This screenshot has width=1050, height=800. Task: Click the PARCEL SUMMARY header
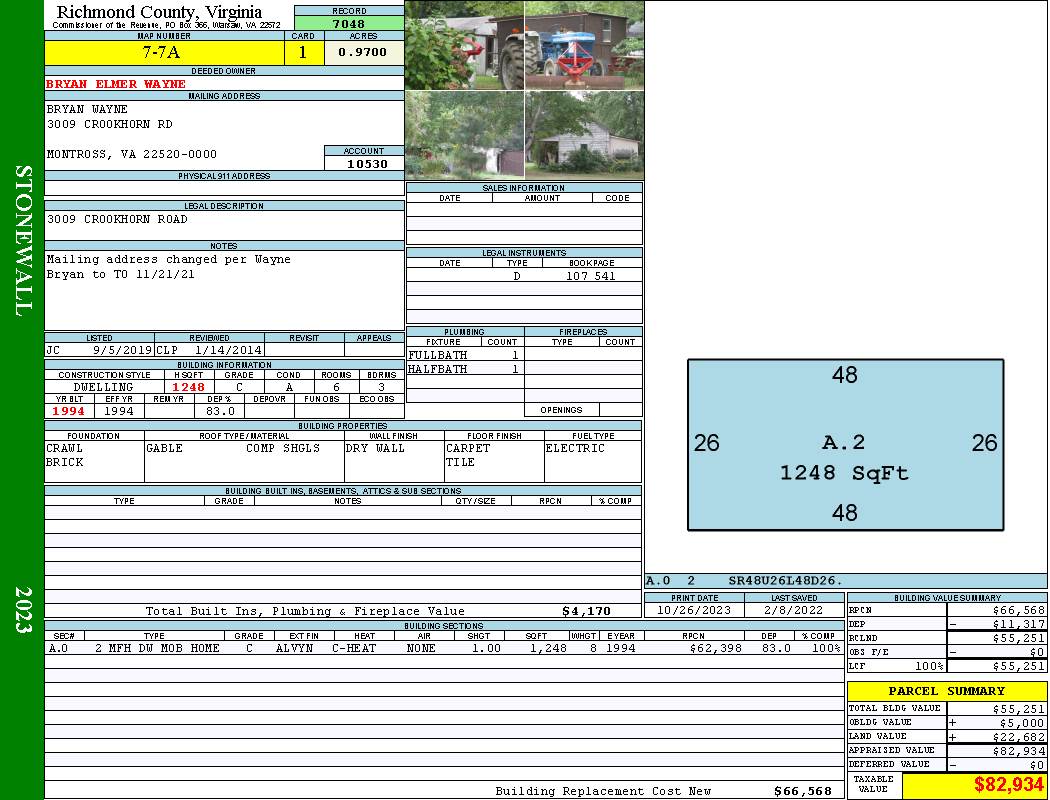946,691
